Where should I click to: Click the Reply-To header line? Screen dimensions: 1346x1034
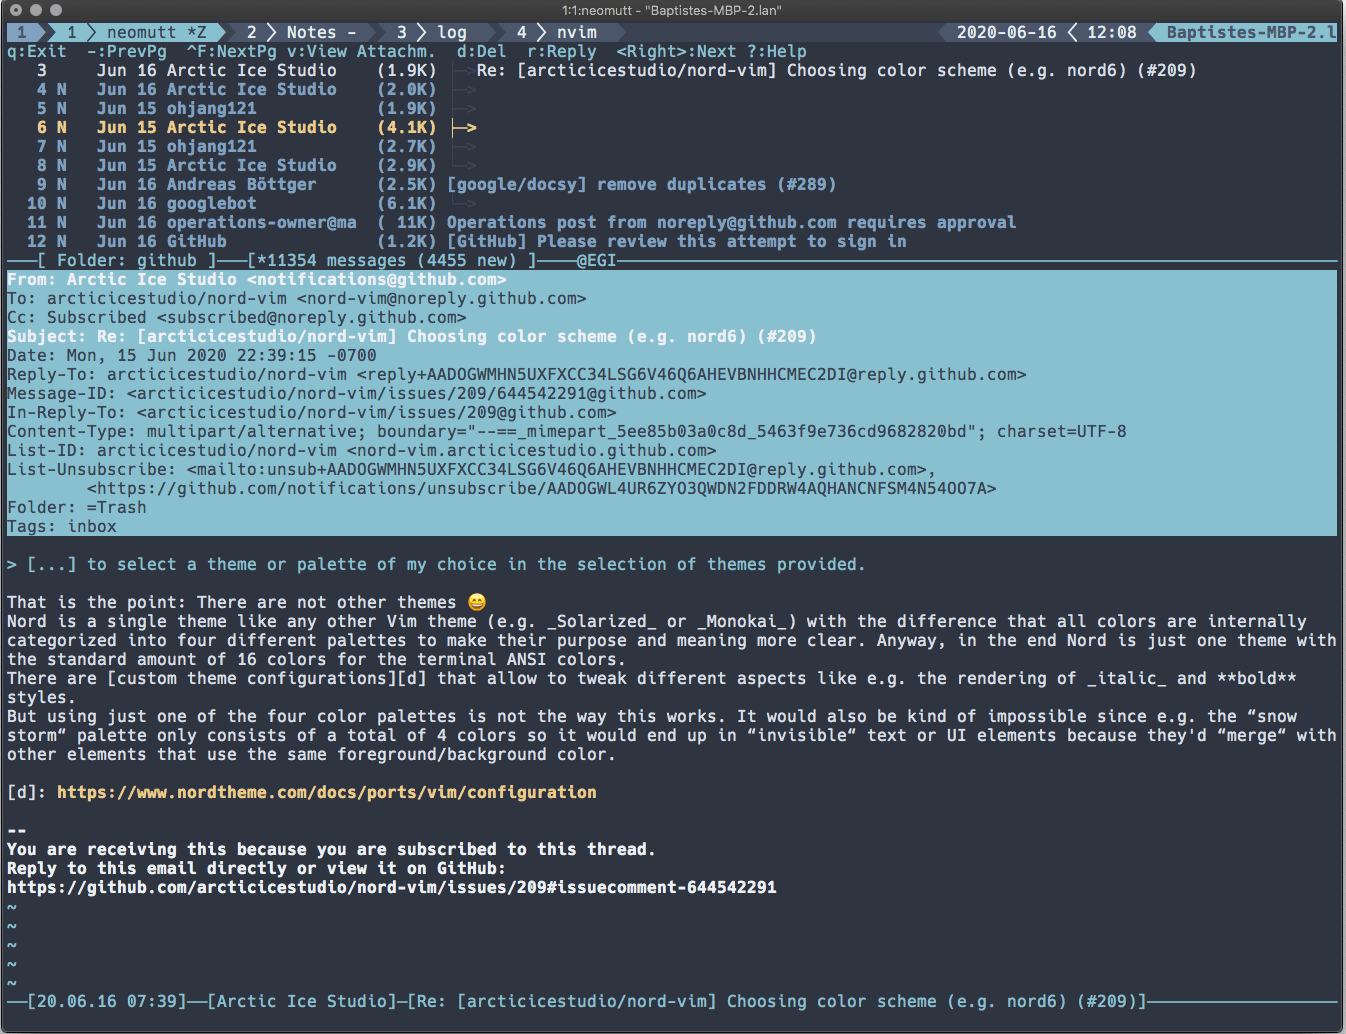517,374
